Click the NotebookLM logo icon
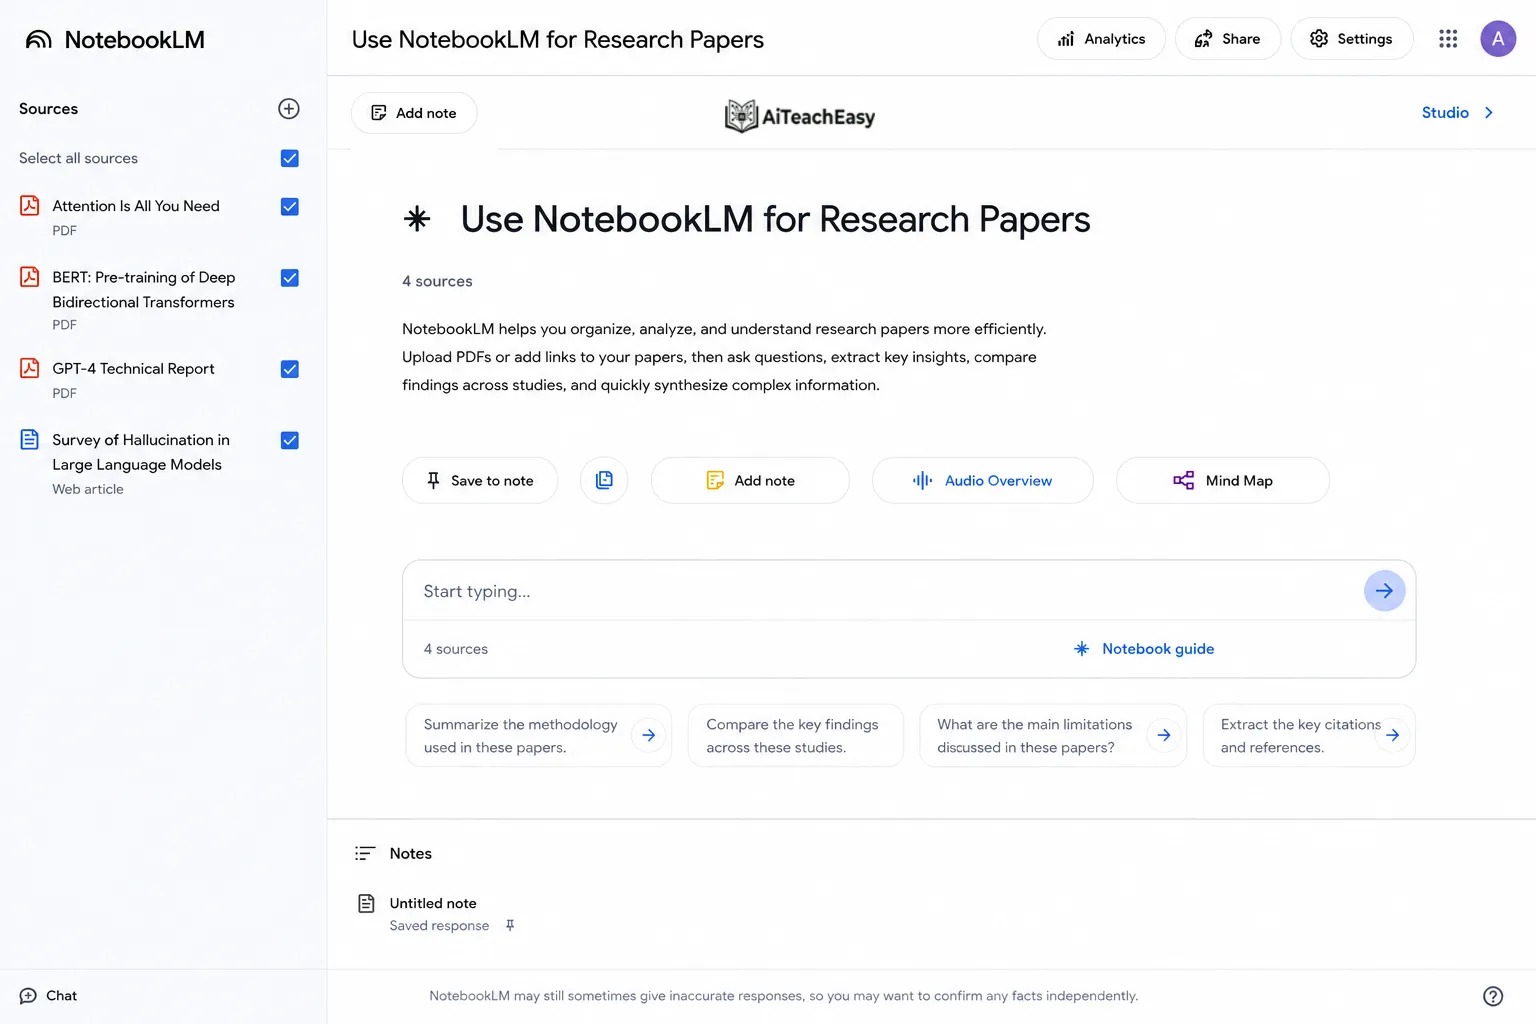This screenshot has height=1024, width=1536. 38,40
